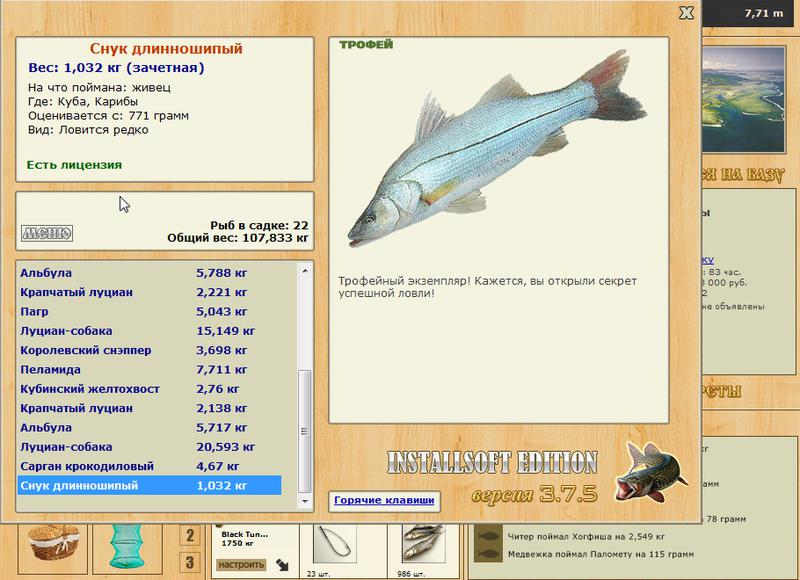Open the Меню button

pos(47,234)
